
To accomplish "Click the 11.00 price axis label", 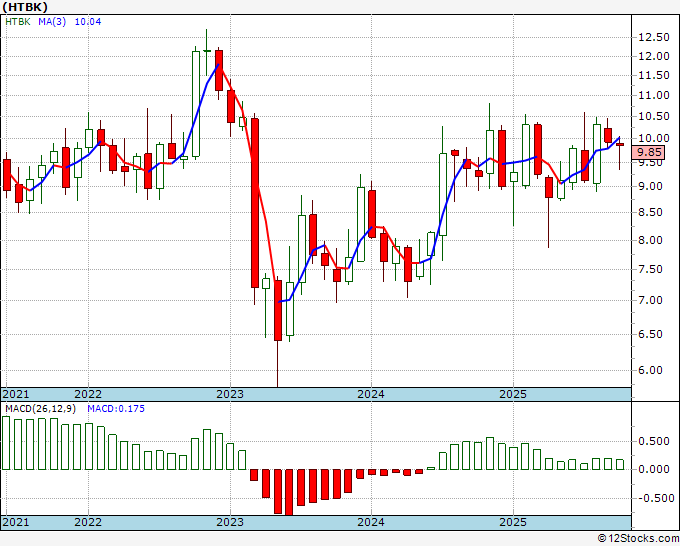I will [x=654, y=96].
